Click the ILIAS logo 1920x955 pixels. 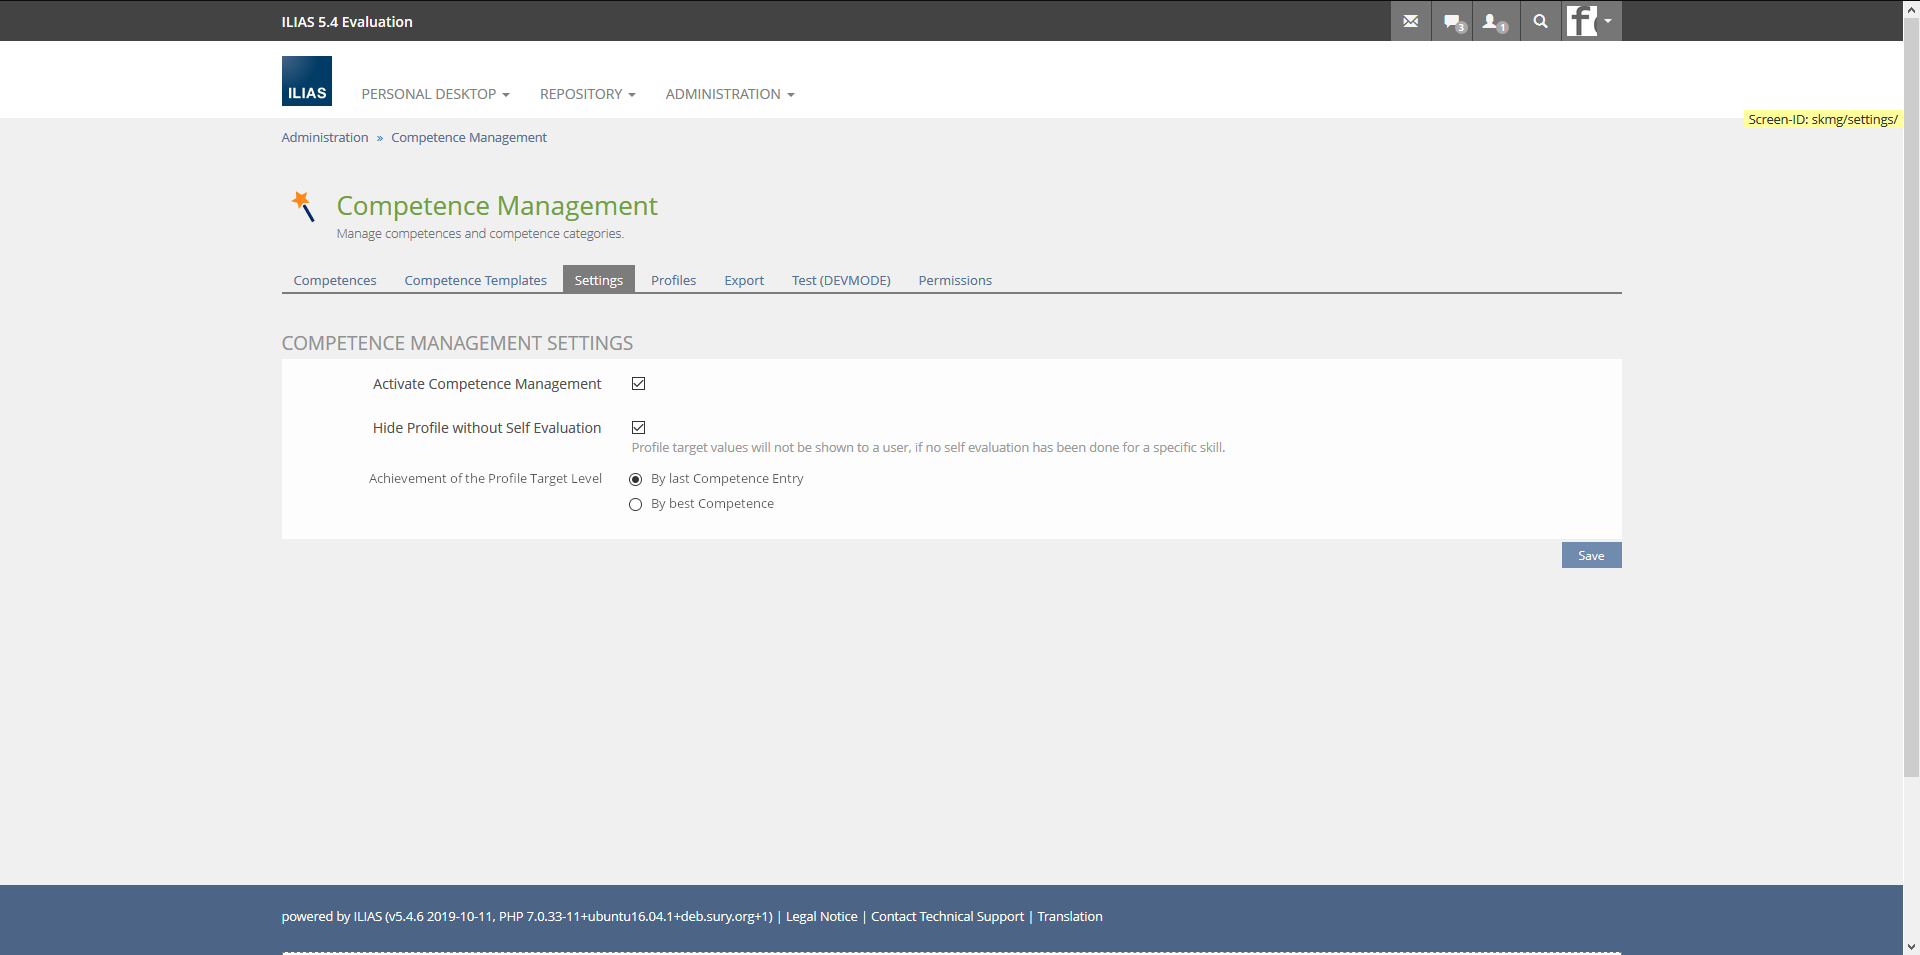click(x=307, y=81)
